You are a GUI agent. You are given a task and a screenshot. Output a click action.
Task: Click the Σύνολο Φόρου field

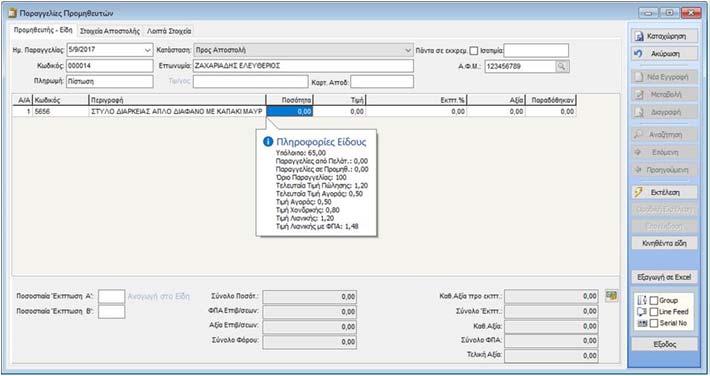click(x=310, y=342)
